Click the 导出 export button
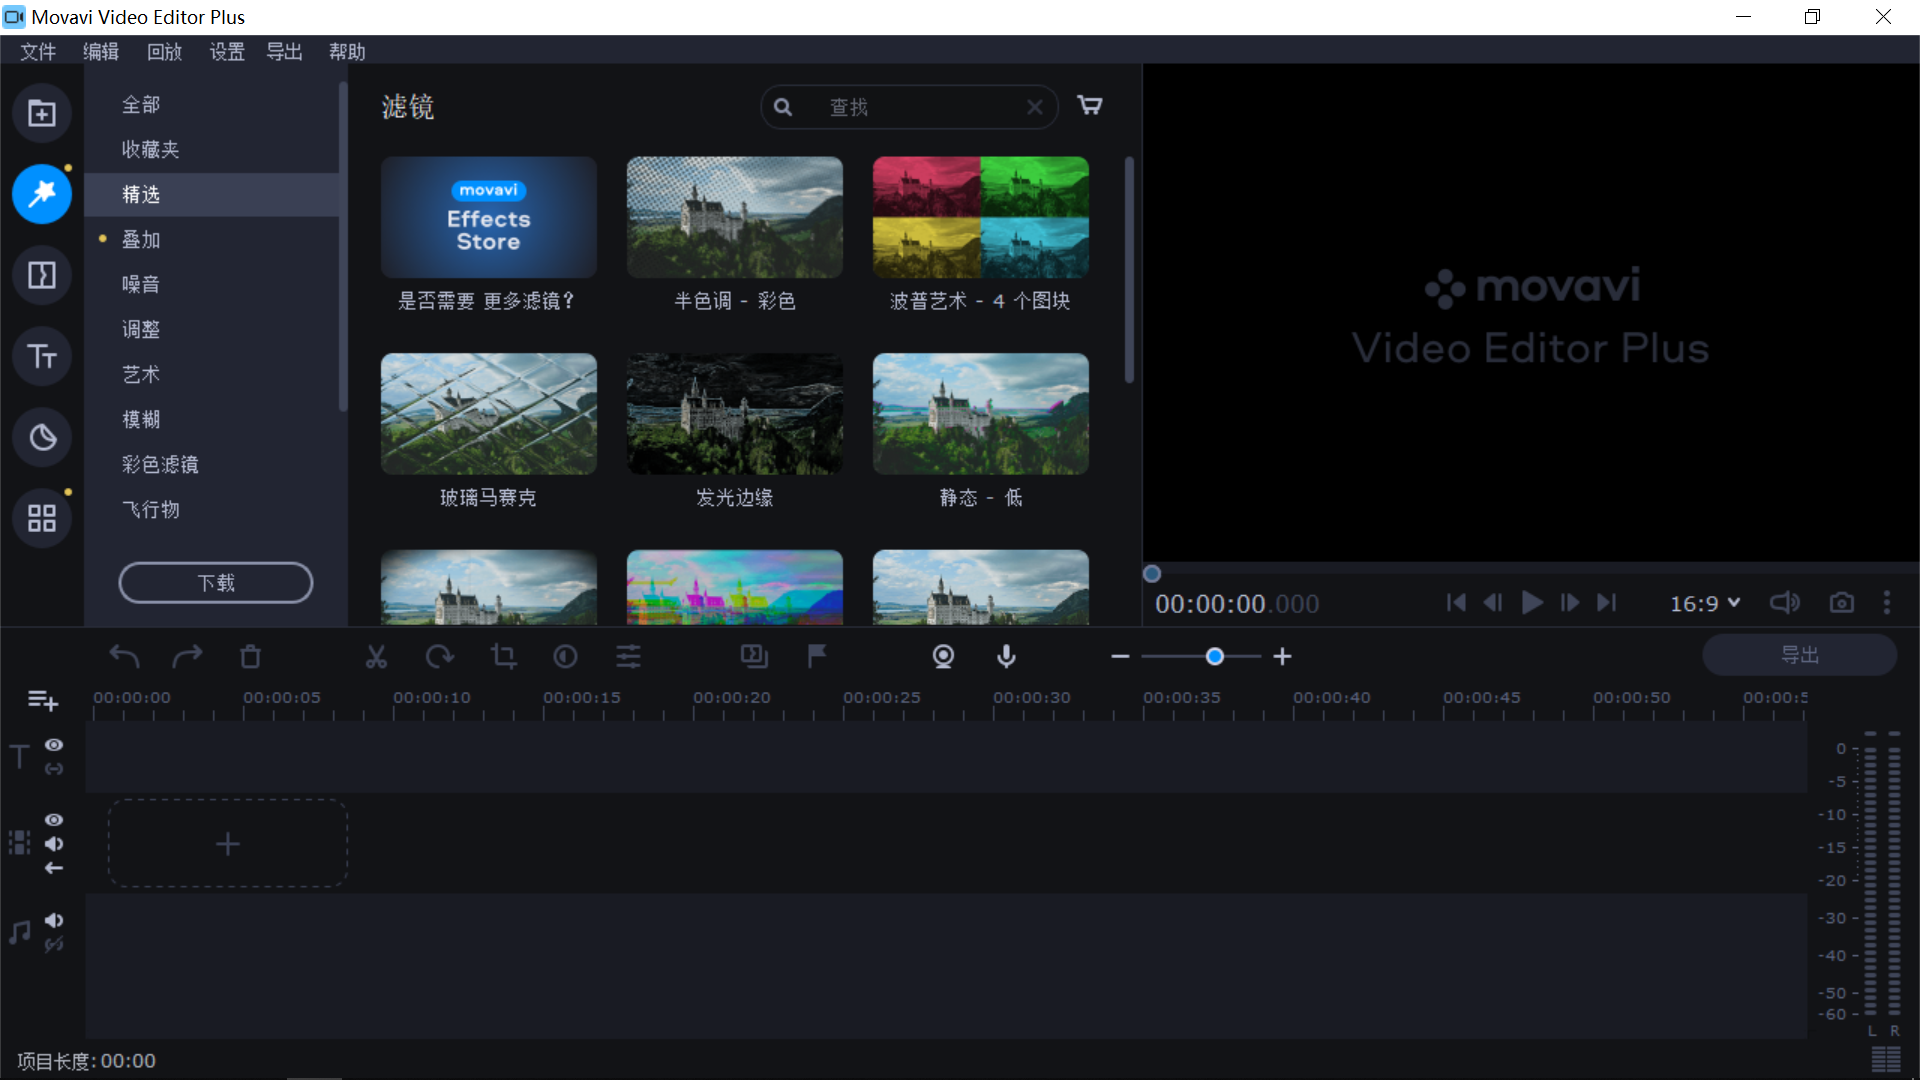 1800,655
